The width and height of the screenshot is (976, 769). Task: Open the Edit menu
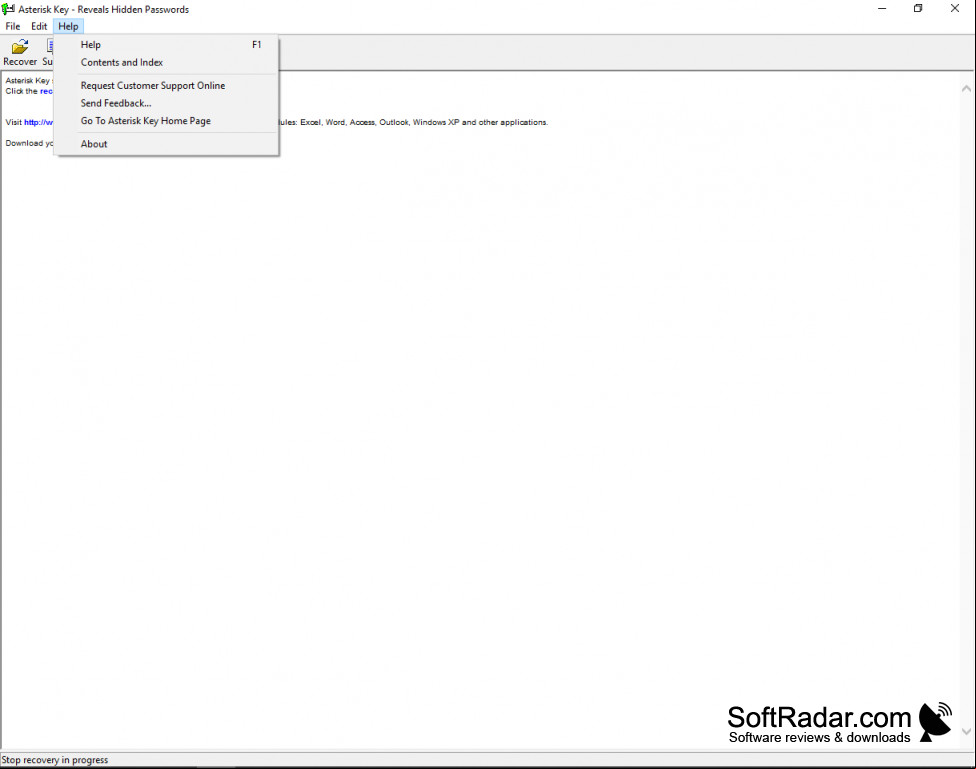click(x=39, y=26)
